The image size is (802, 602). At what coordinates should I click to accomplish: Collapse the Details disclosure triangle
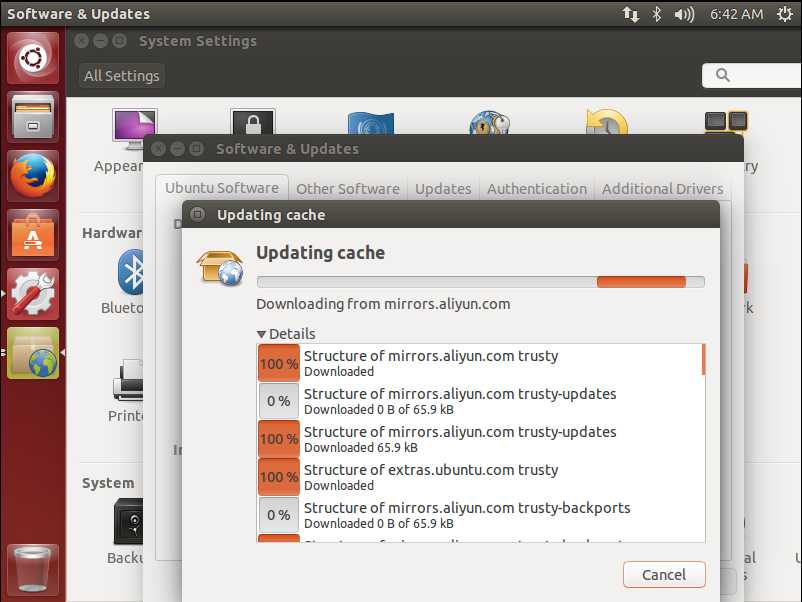pyautogui.click(x=261, y=334)
